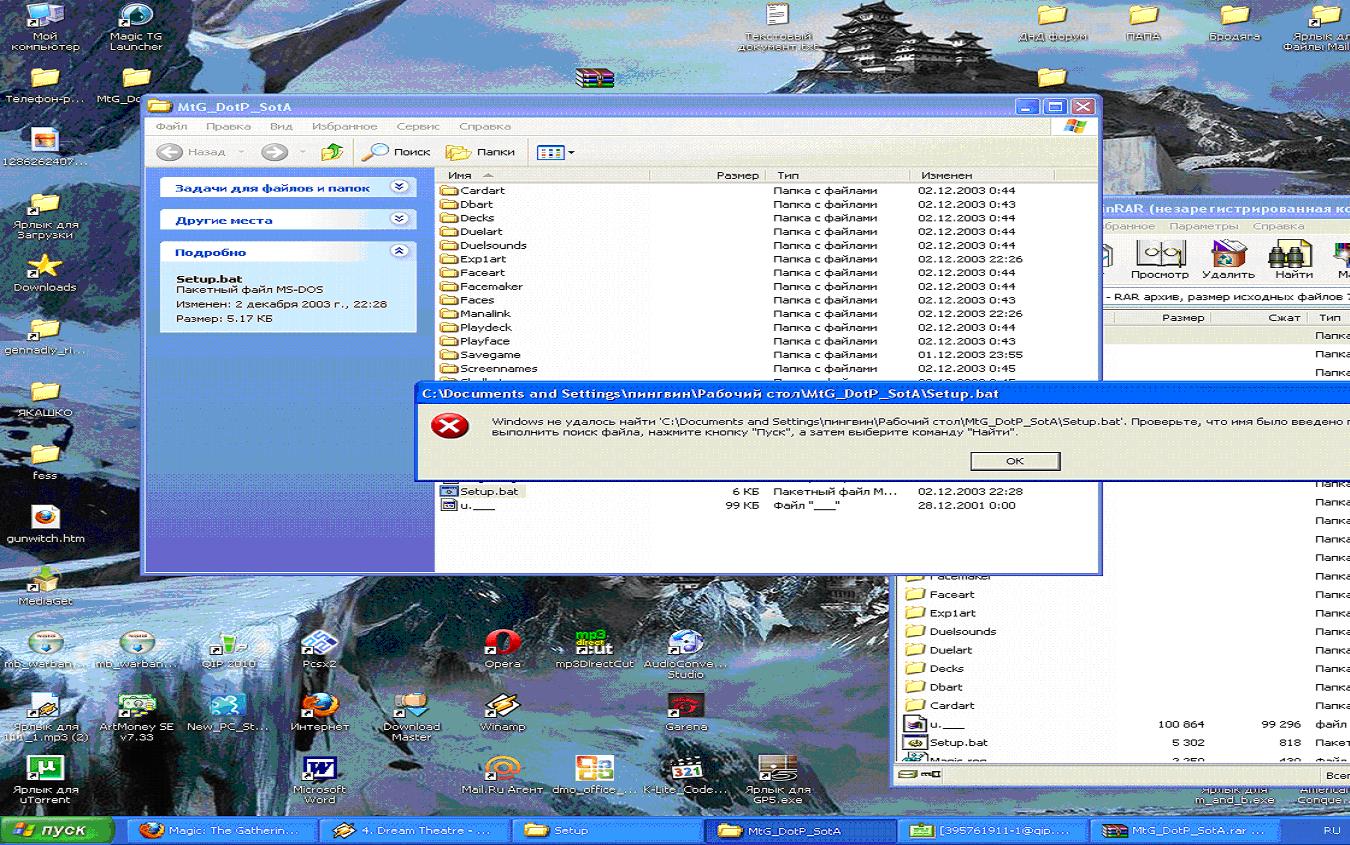
Task: Expand the Другие места panel
Action: tap(399, 219)
